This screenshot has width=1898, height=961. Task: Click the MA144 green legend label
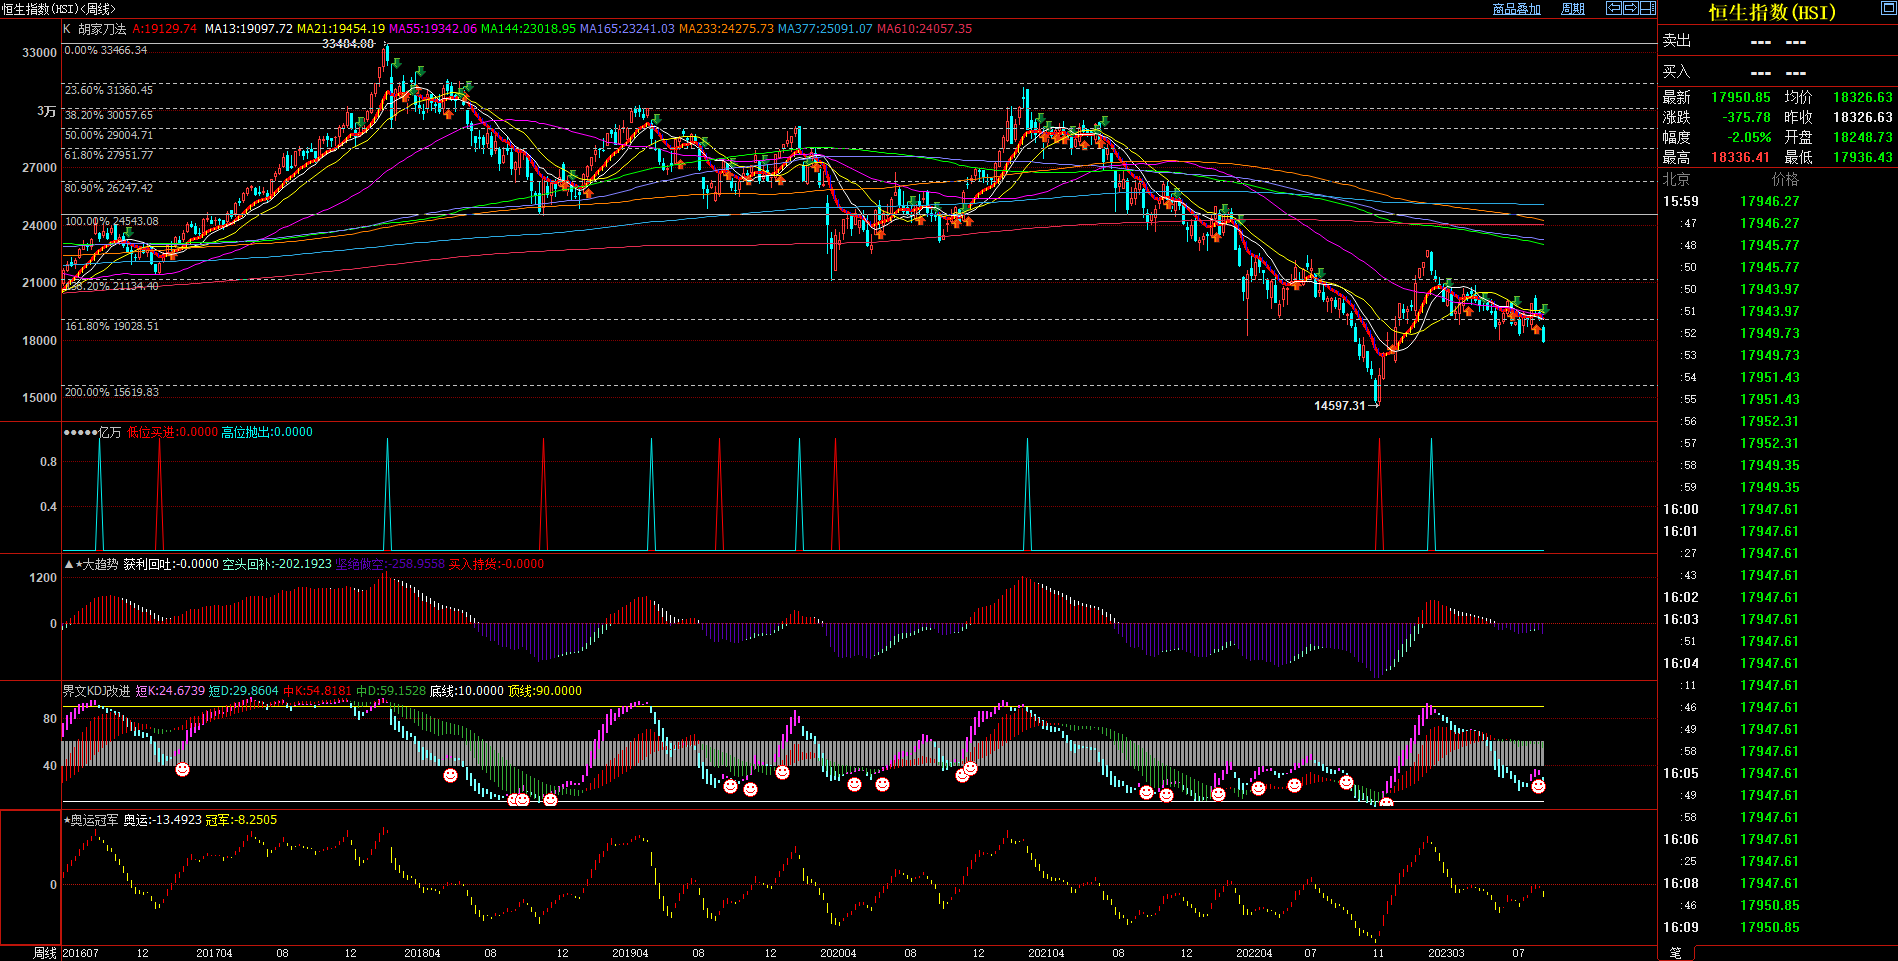coord(528,29)
